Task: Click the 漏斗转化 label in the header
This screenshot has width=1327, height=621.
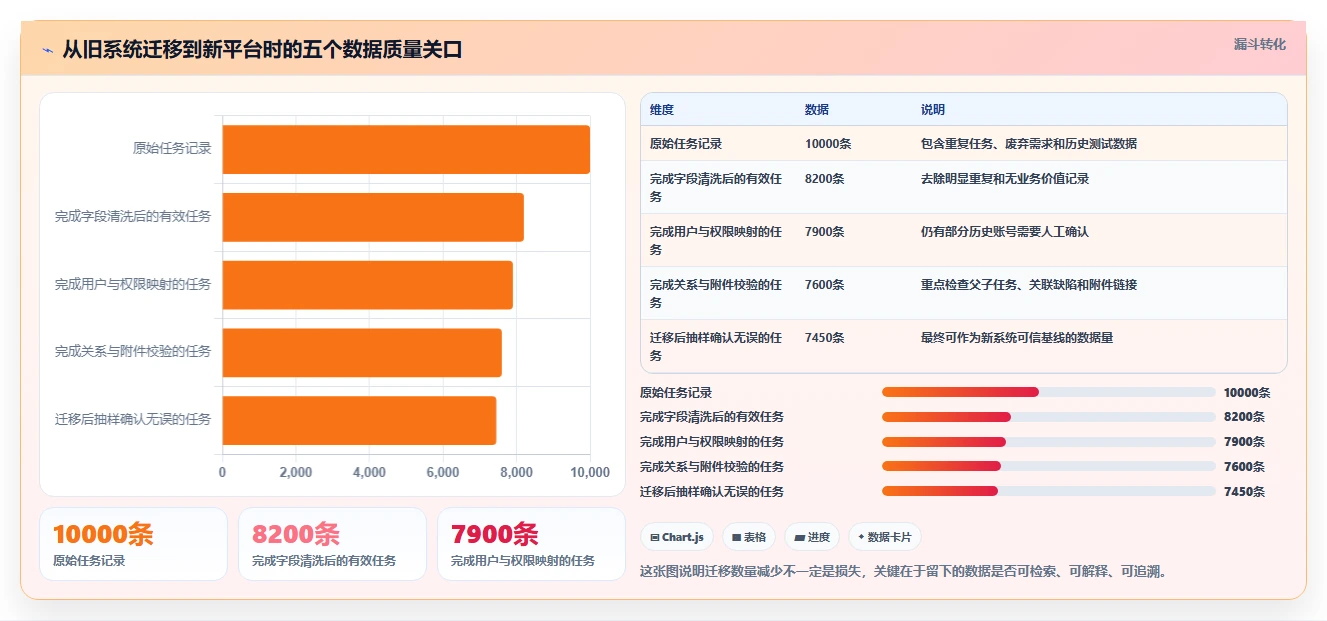Action: [x=1259, y=45]
